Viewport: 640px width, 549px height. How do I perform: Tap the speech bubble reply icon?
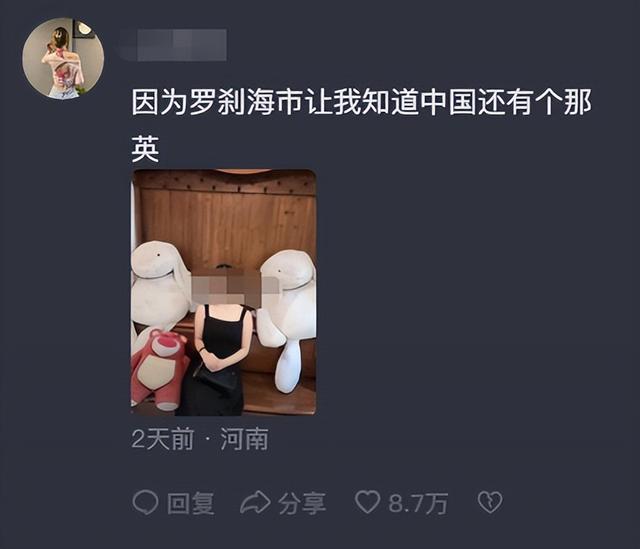click(145, 502)
